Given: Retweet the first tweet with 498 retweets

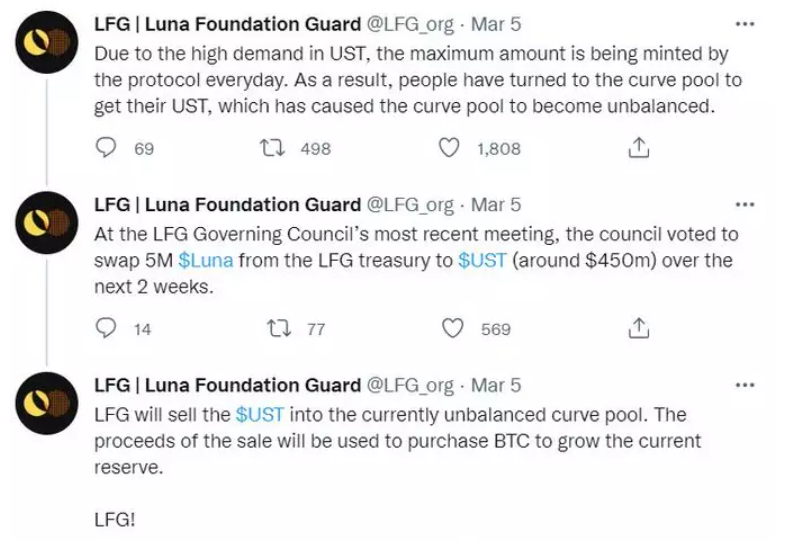Looking at the screenshot, I should click(273, 148).
